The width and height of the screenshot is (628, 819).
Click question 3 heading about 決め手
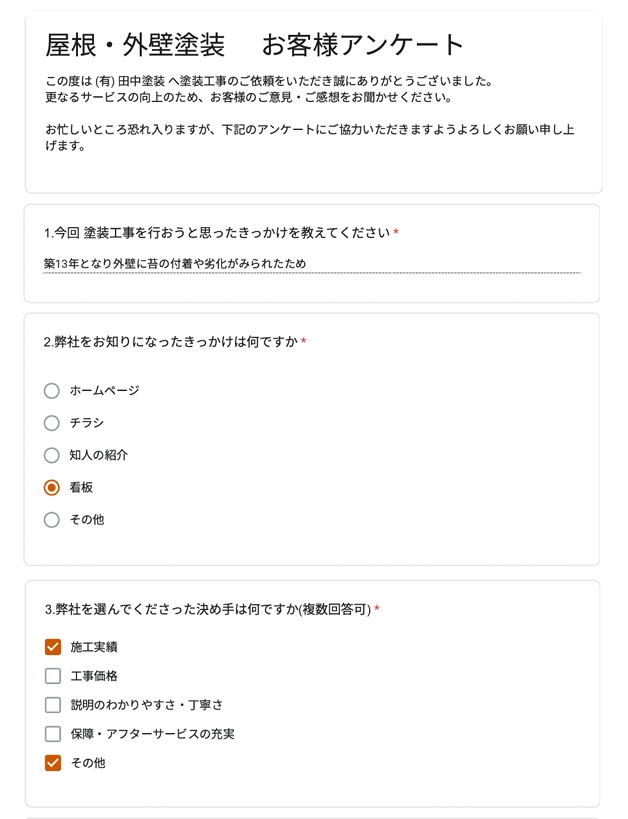tap(208, 609)
